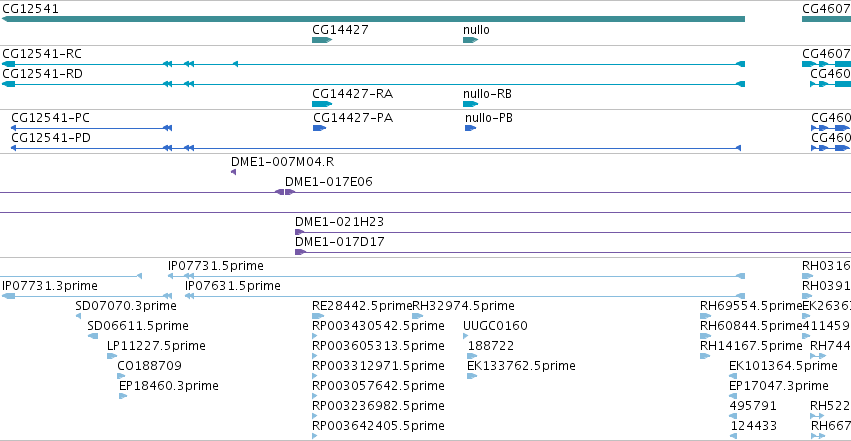
Task: Select the DME1-007M04.R small arrow glyph
Action: point(233,172)
